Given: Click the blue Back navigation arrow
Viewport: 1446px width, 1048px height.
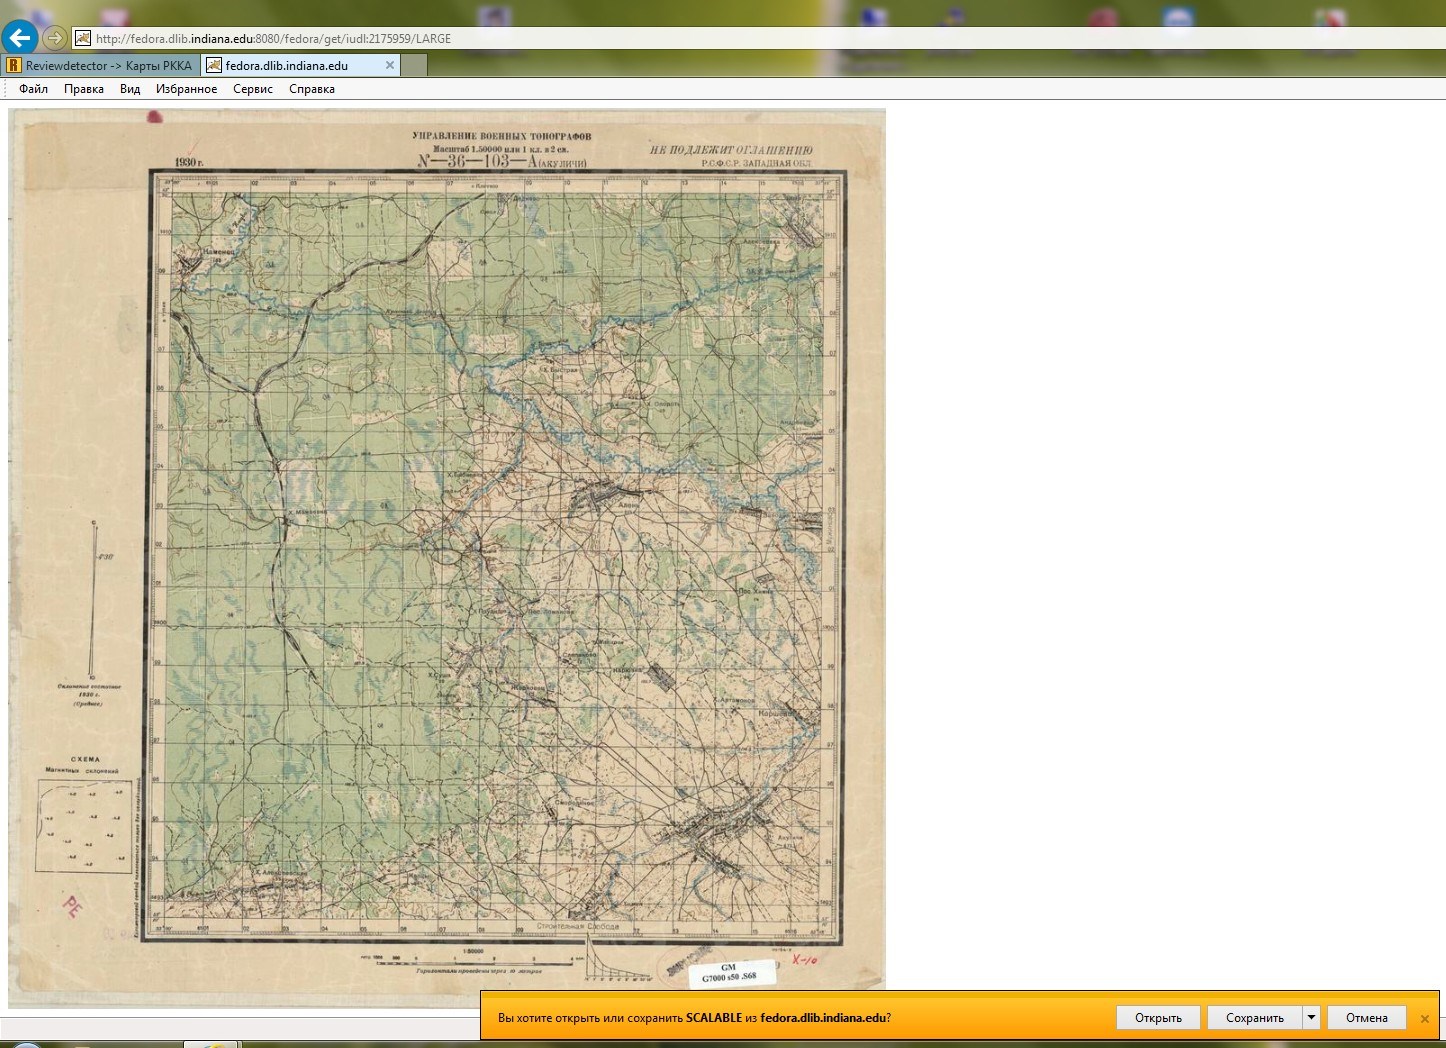Looking at the screenshot, I should [x=20, y=38].
